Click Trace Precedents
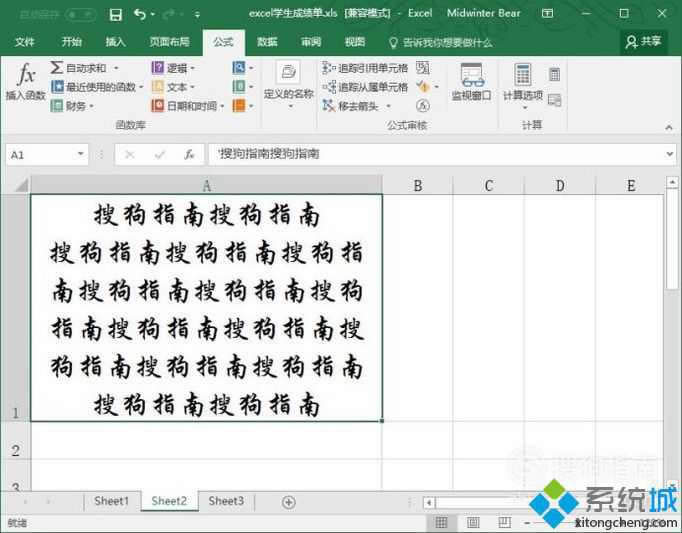 click(x=365, y=68)
